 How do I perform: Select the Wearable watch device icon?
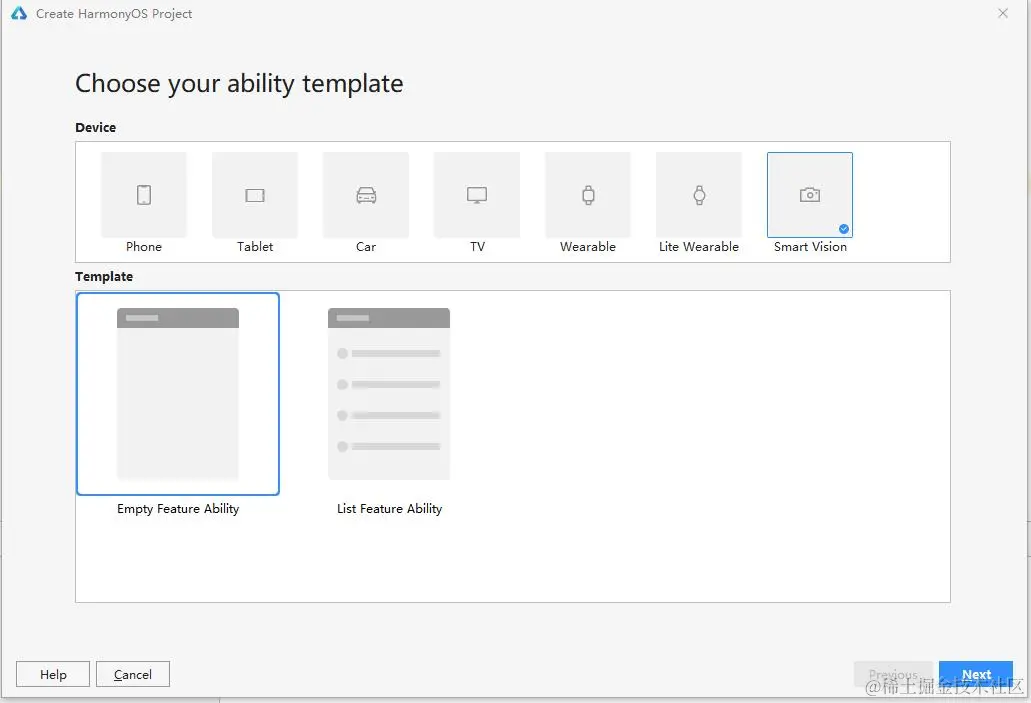coord(588,195)
